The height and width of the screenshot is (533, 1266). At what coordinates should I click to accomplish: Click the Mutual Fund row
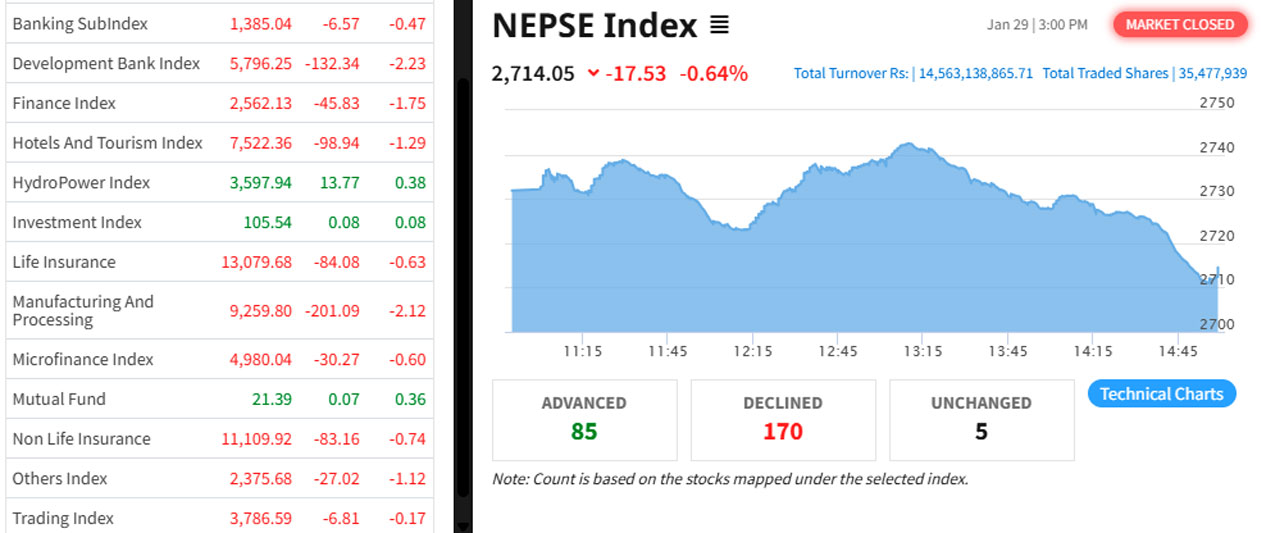(x=59, y=399)
